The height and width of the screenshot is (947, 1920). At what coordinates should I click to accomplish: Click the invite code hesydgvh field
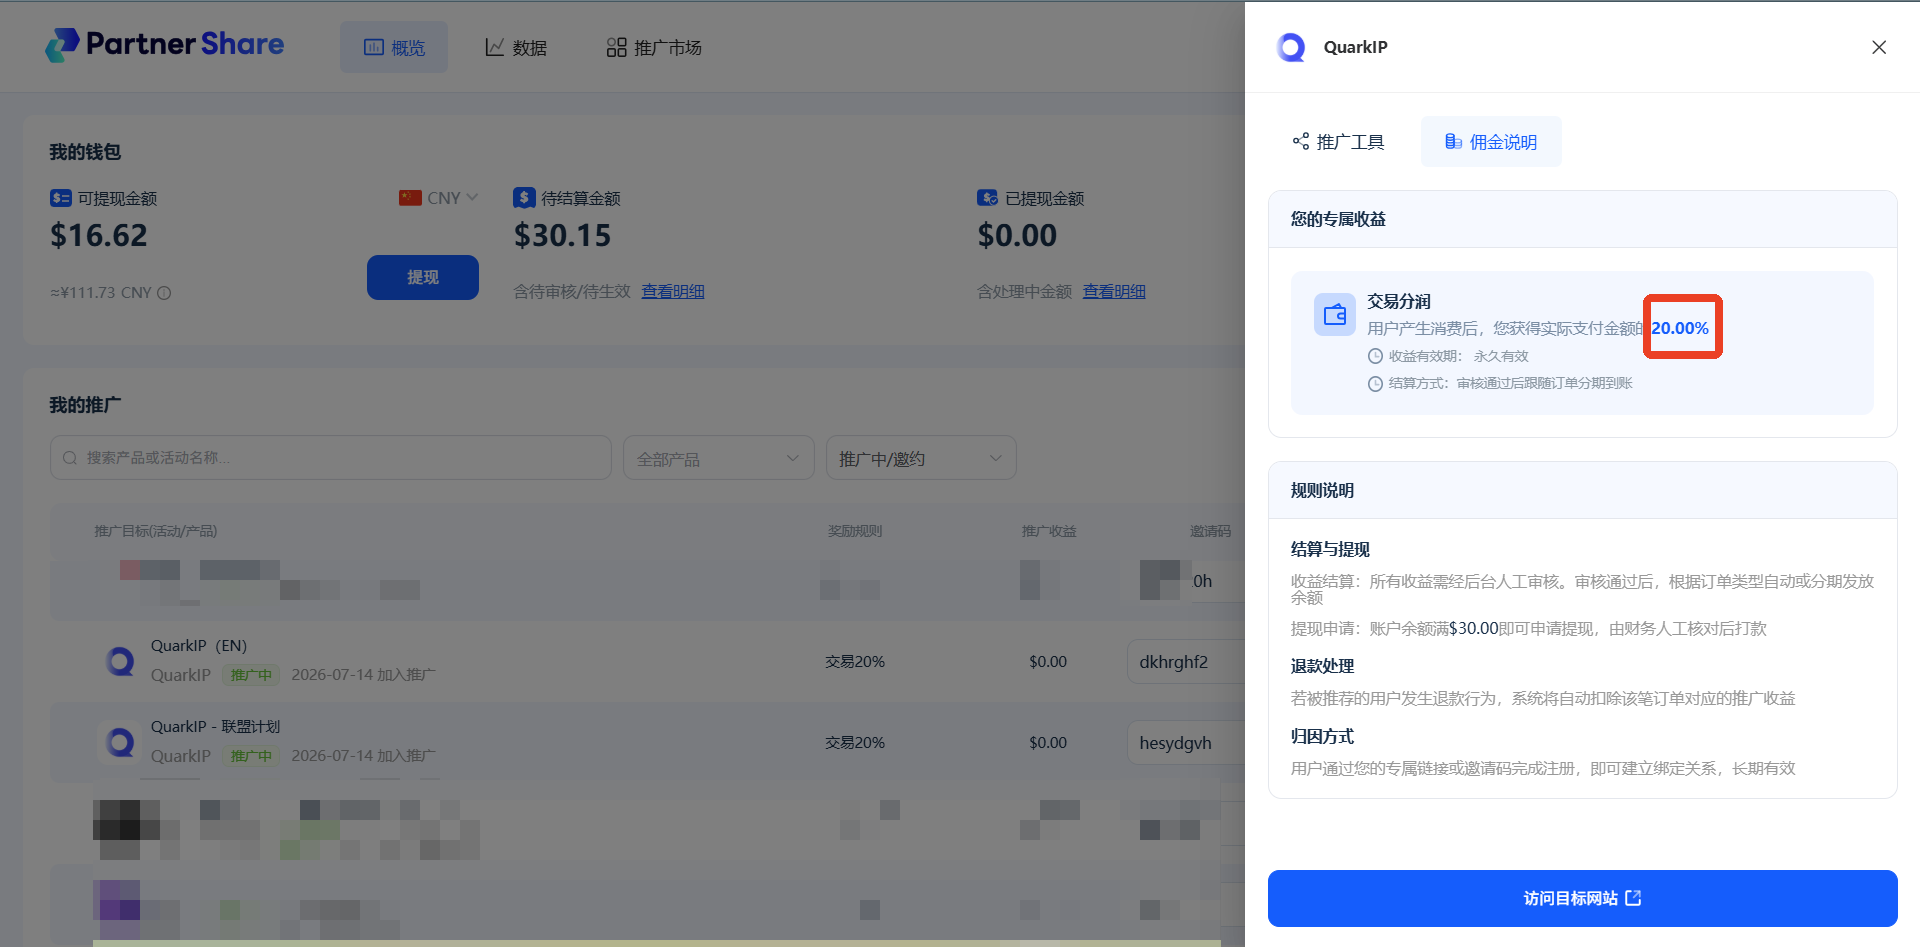click(x=1186, y=743)
